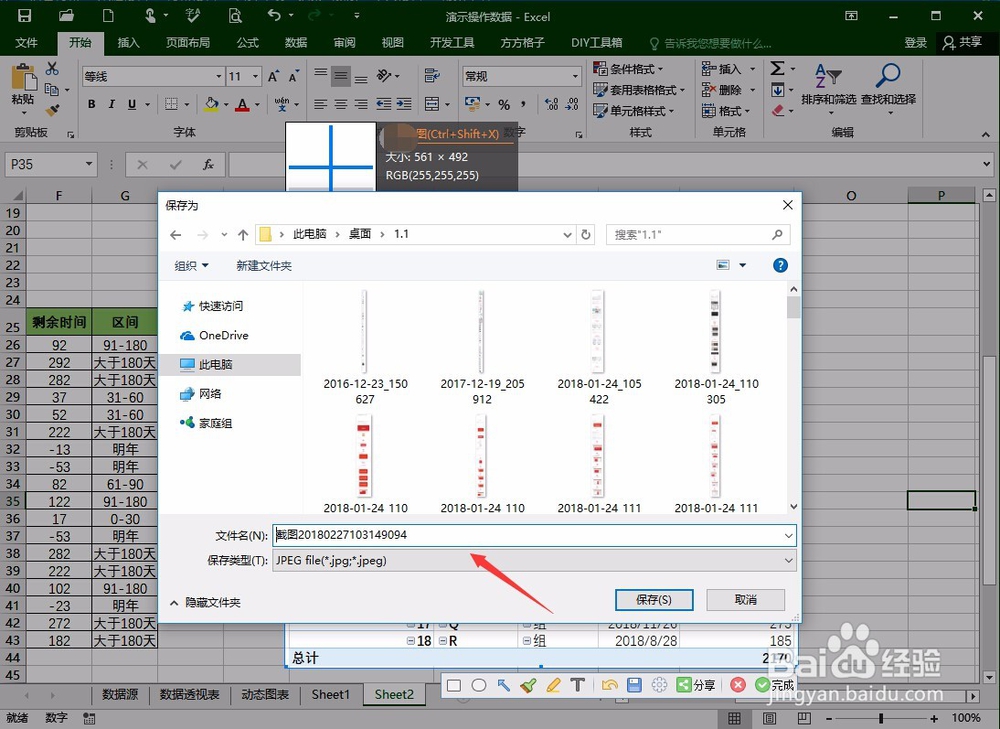Open the file name dropdown in Save As dialog
Image resolution: width=1000 pixels, height=729 pixels.
(x=789, y=535)
